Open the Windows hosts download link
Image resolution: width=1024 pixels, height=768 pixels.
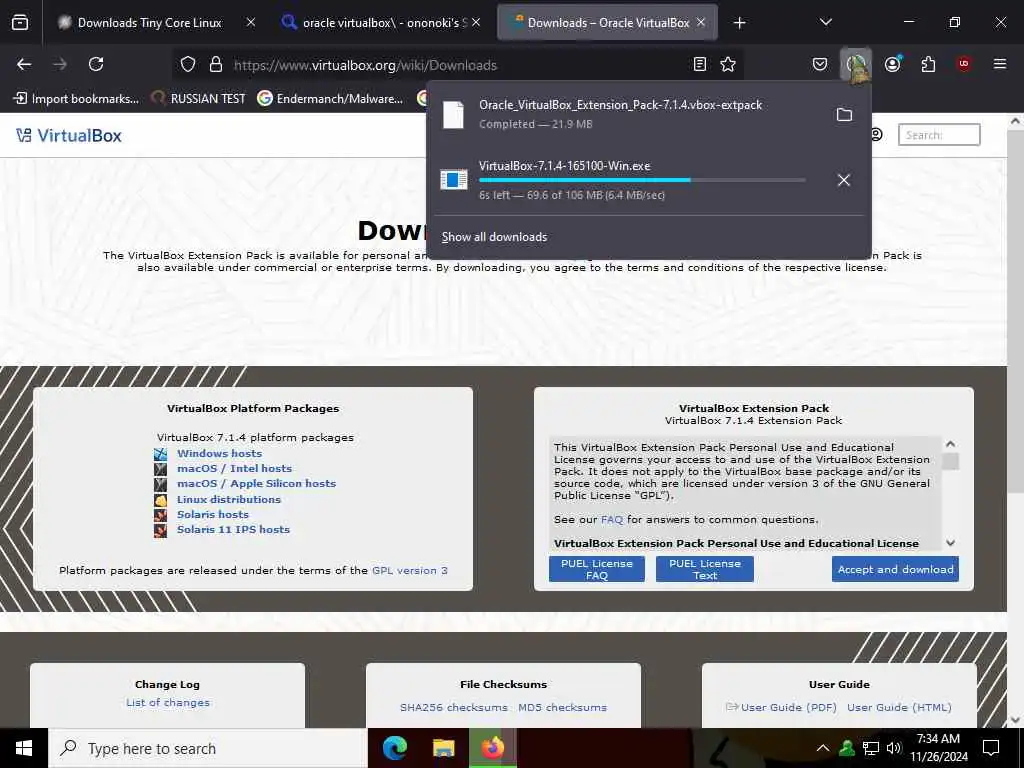click(219, 453)
